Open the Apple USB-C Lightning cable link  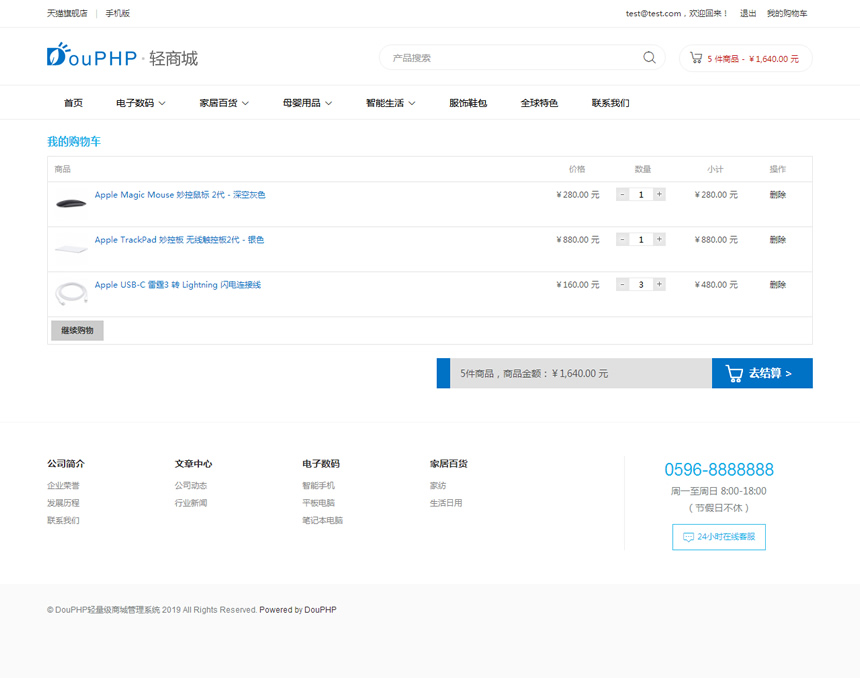click(178, 285)
